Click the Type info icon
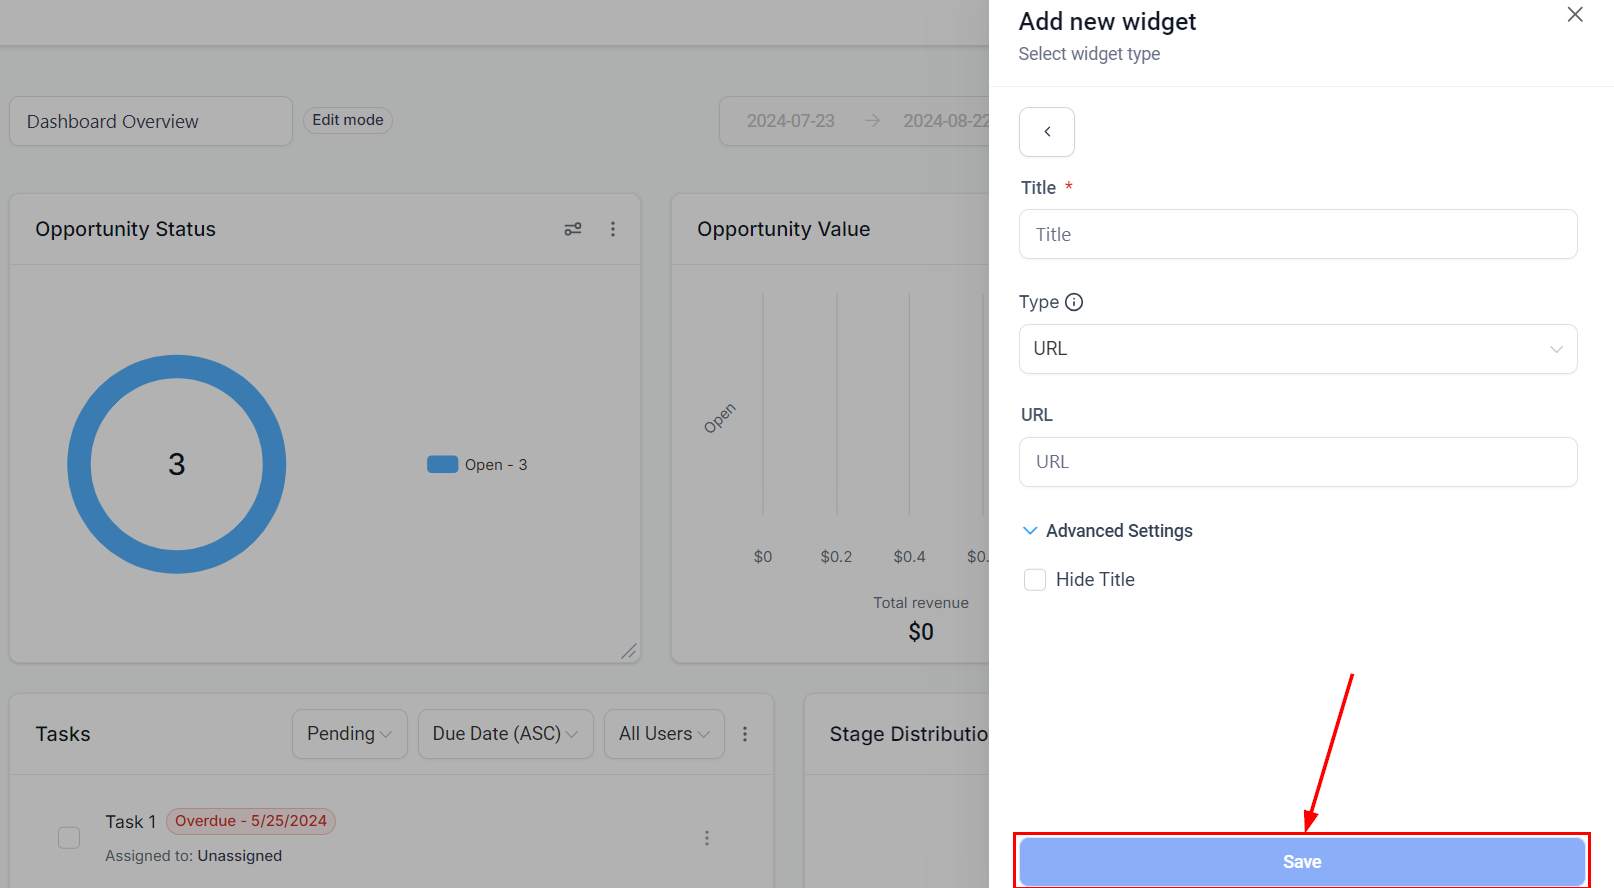 pyautogui.click(x=1074, y=302)
